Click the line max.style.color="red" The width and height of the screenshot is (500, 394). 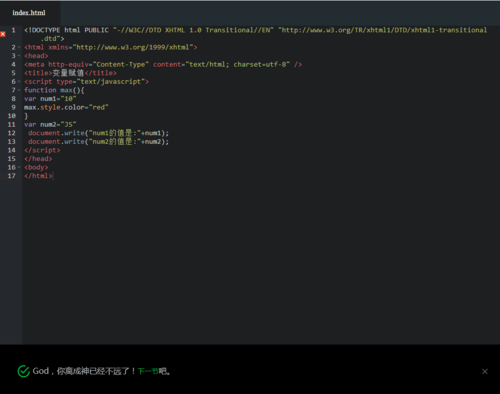pos(66,107)
